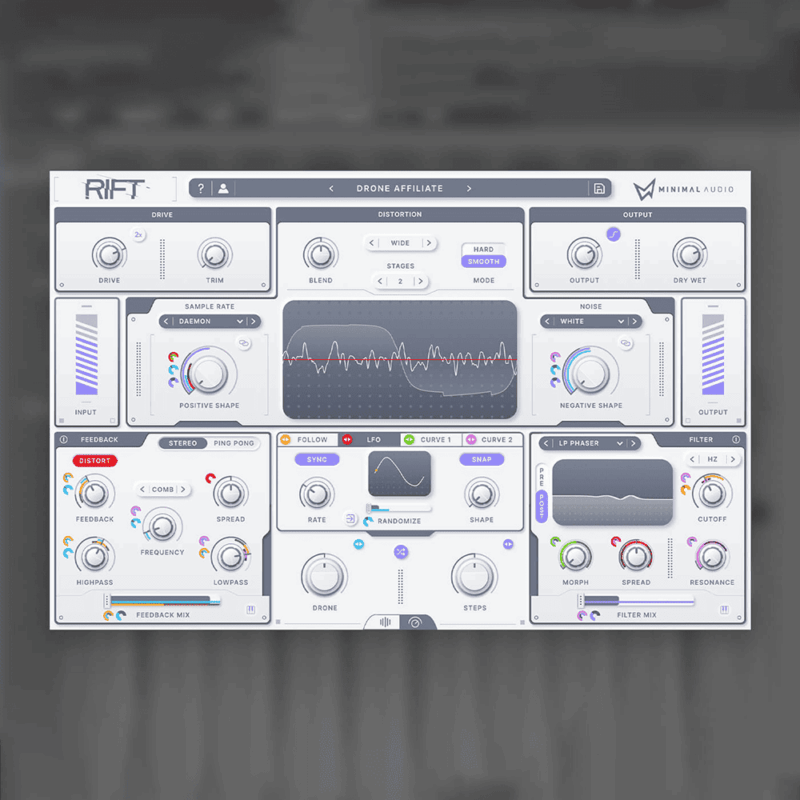Click the piano keys icon in Feedback Mix
The image size is (800, 800).
pos(251,610)
